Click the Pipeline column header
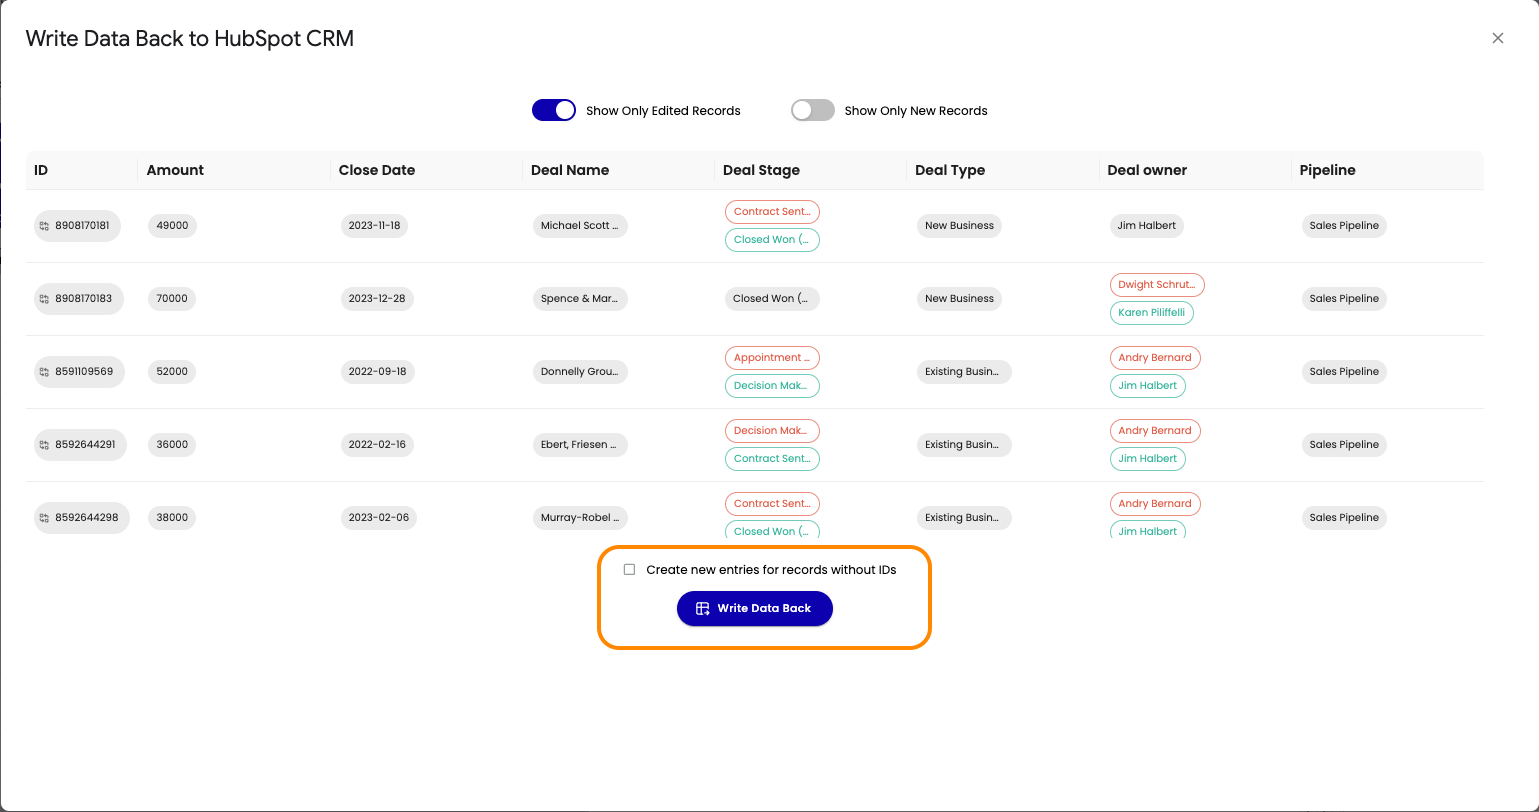The image size is (1539, 812). click(1327, 170)
